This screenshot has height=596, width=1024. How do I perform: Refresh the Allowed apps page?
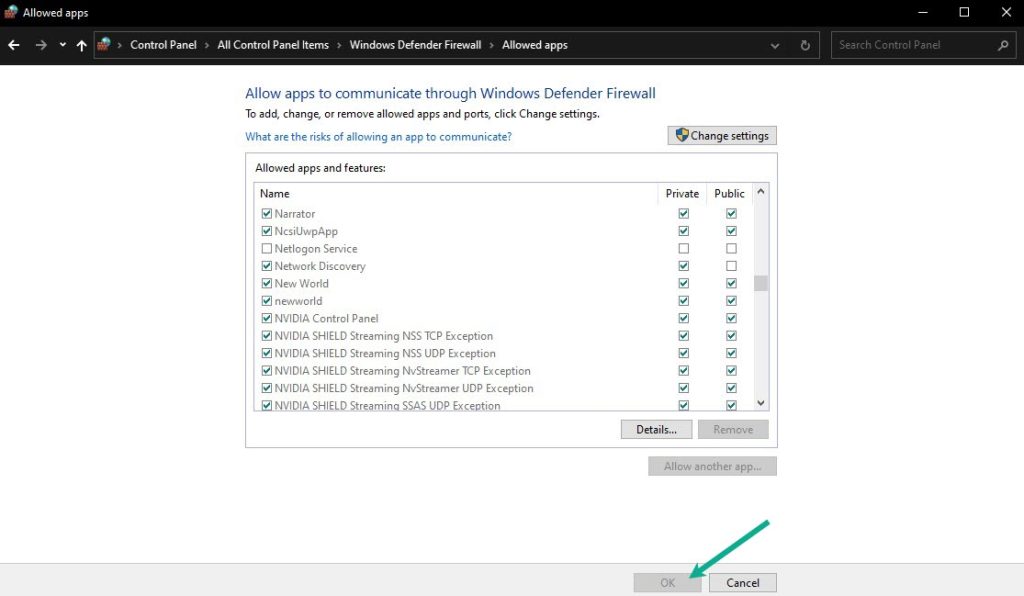(x=805, y=45)
